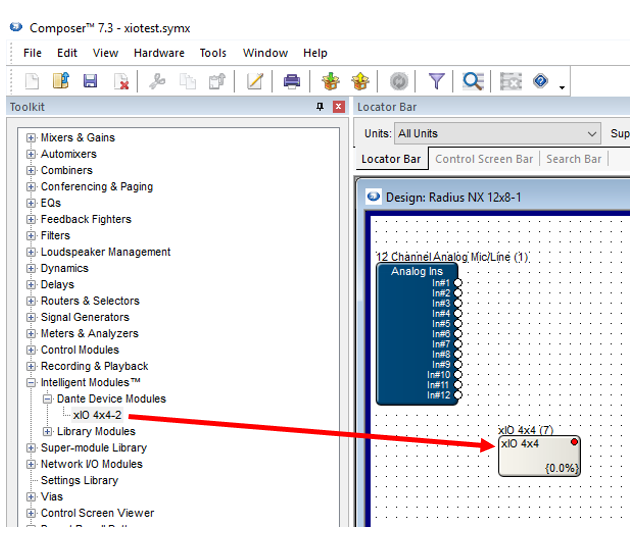Select Super-module Library tree item

coord(94,448)
